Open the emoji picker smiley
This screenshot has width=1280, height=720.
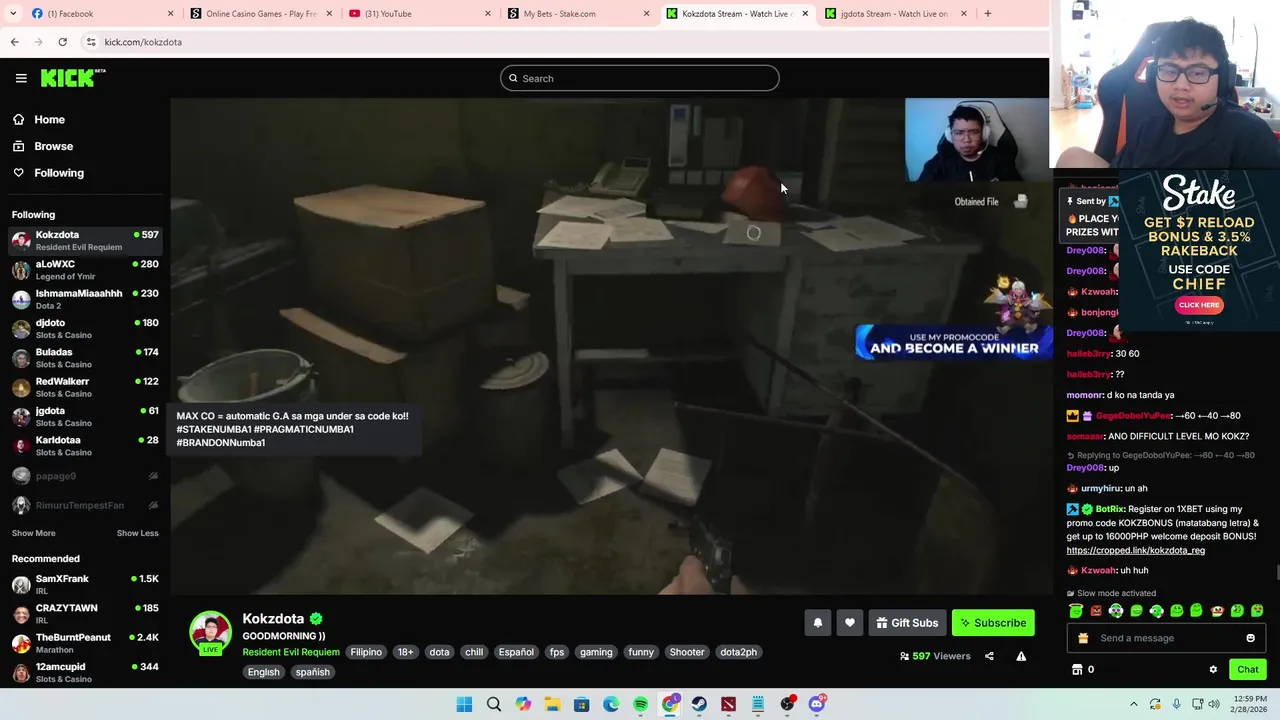tap(1250, 638)
